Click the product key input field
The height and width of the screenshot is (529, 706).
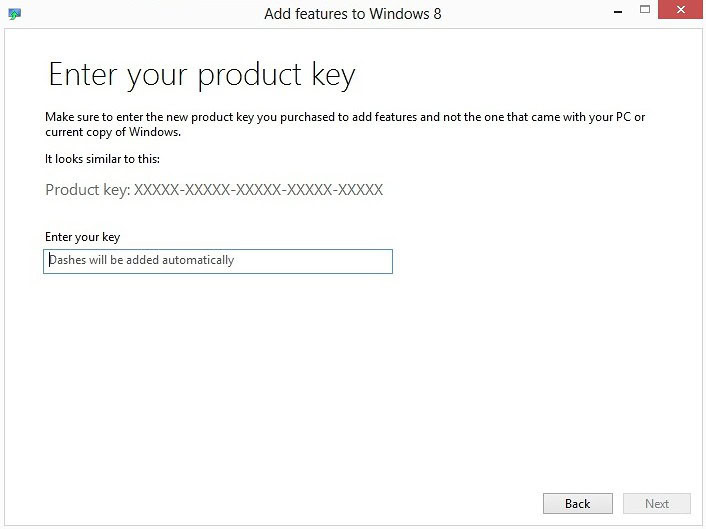pos(218,261)
